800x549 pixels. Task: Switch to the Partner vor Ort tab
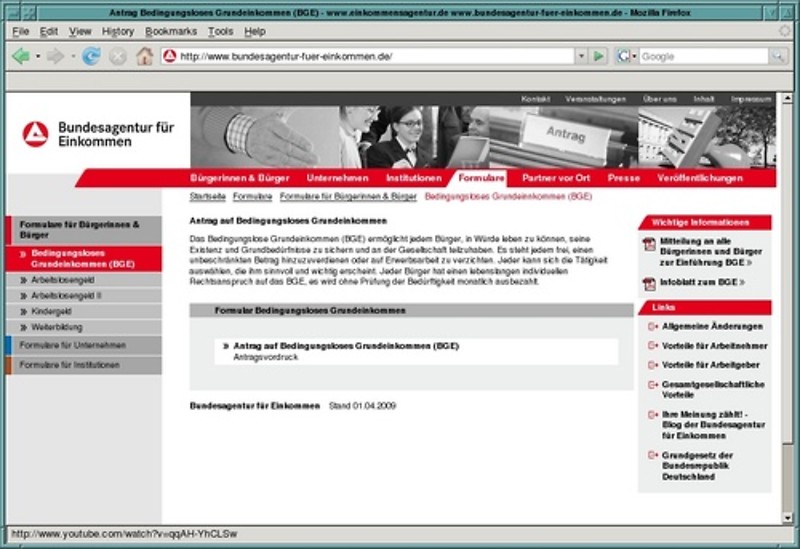pos(556,178)
